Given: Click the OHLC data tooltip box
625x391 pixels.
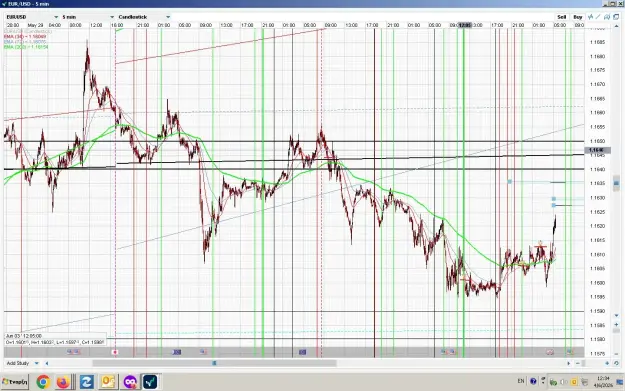Looking at the screenshot, I should pos(55,339).
